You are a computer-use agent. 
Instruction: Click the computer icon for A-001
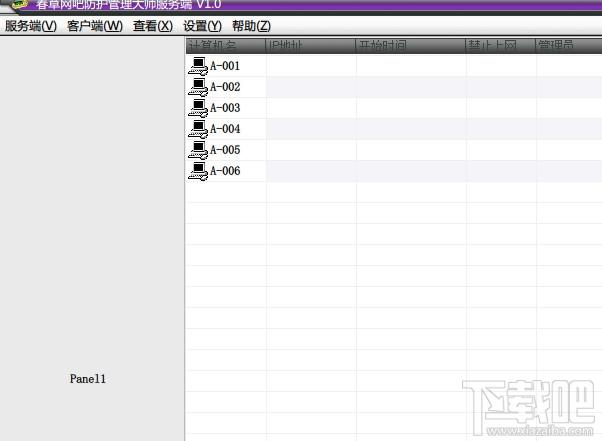[x=198, y=66]
